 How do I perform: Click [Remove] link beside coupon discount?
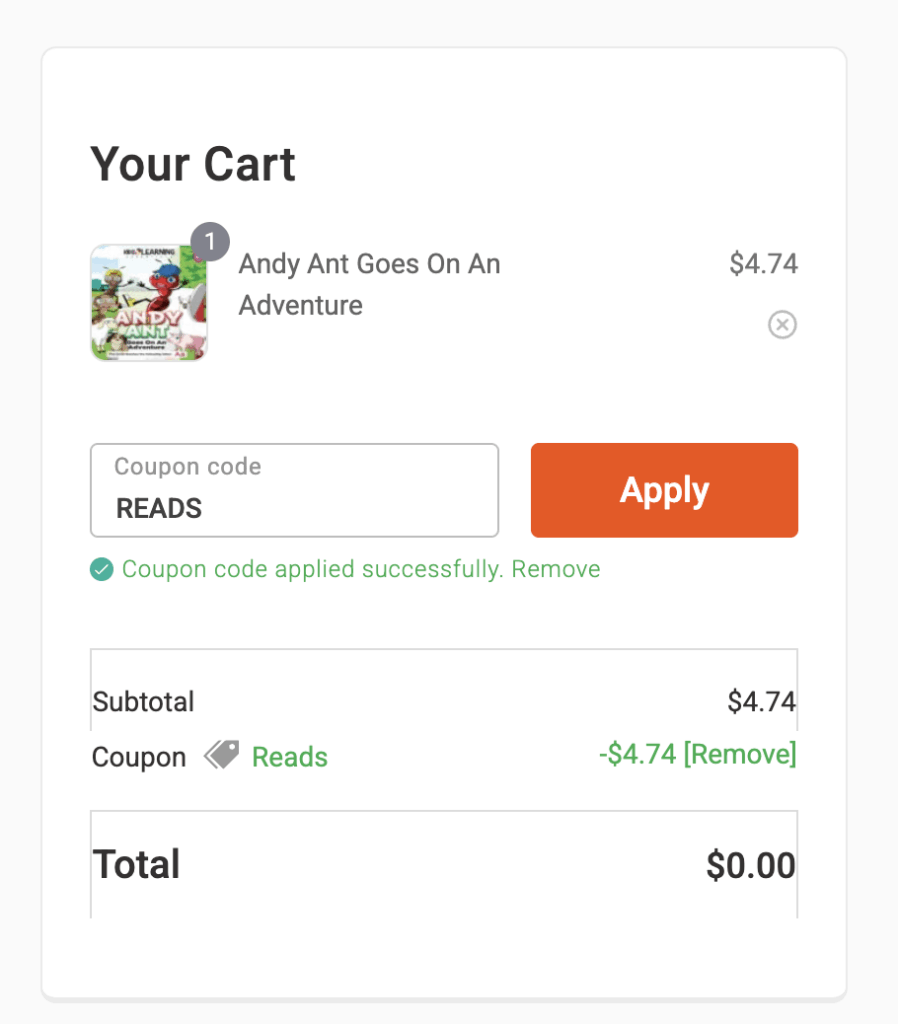740,754
